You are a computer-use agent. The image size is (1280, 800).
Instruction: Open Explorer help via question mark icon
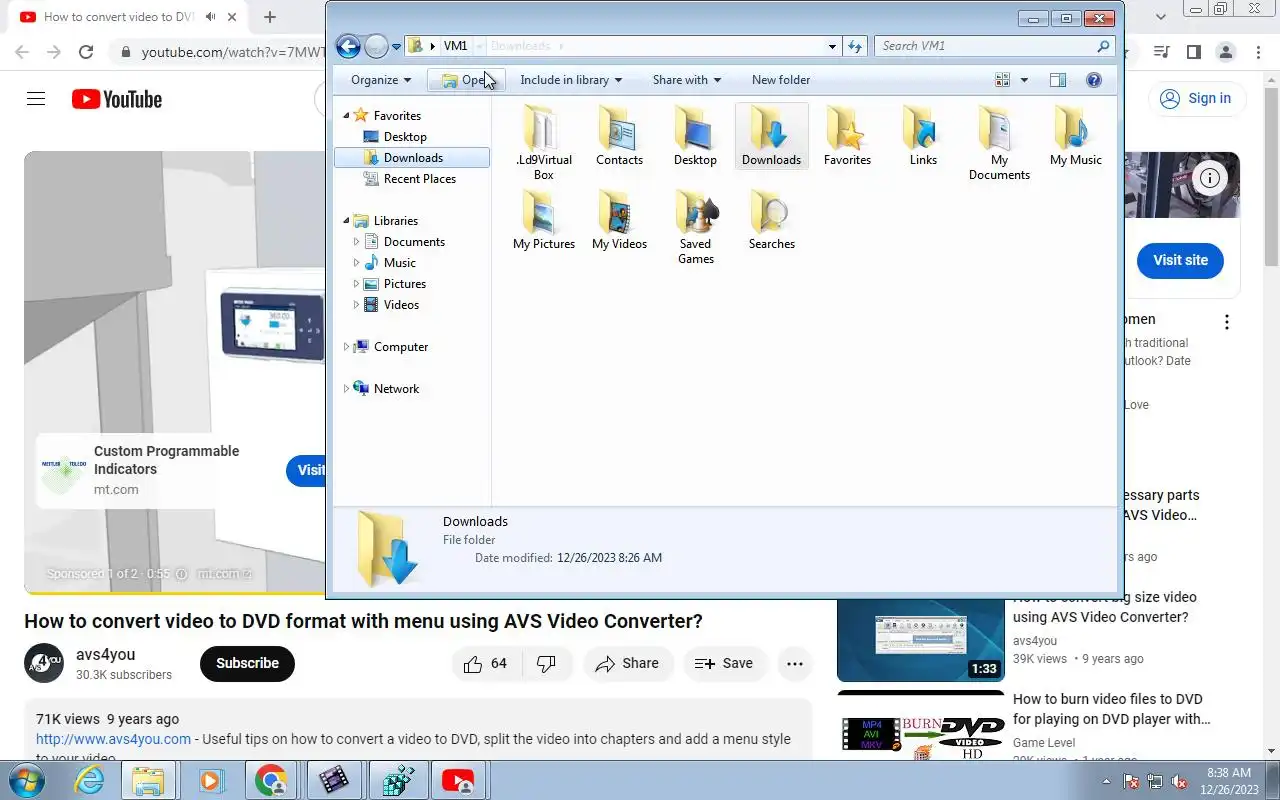point(1094,80)
